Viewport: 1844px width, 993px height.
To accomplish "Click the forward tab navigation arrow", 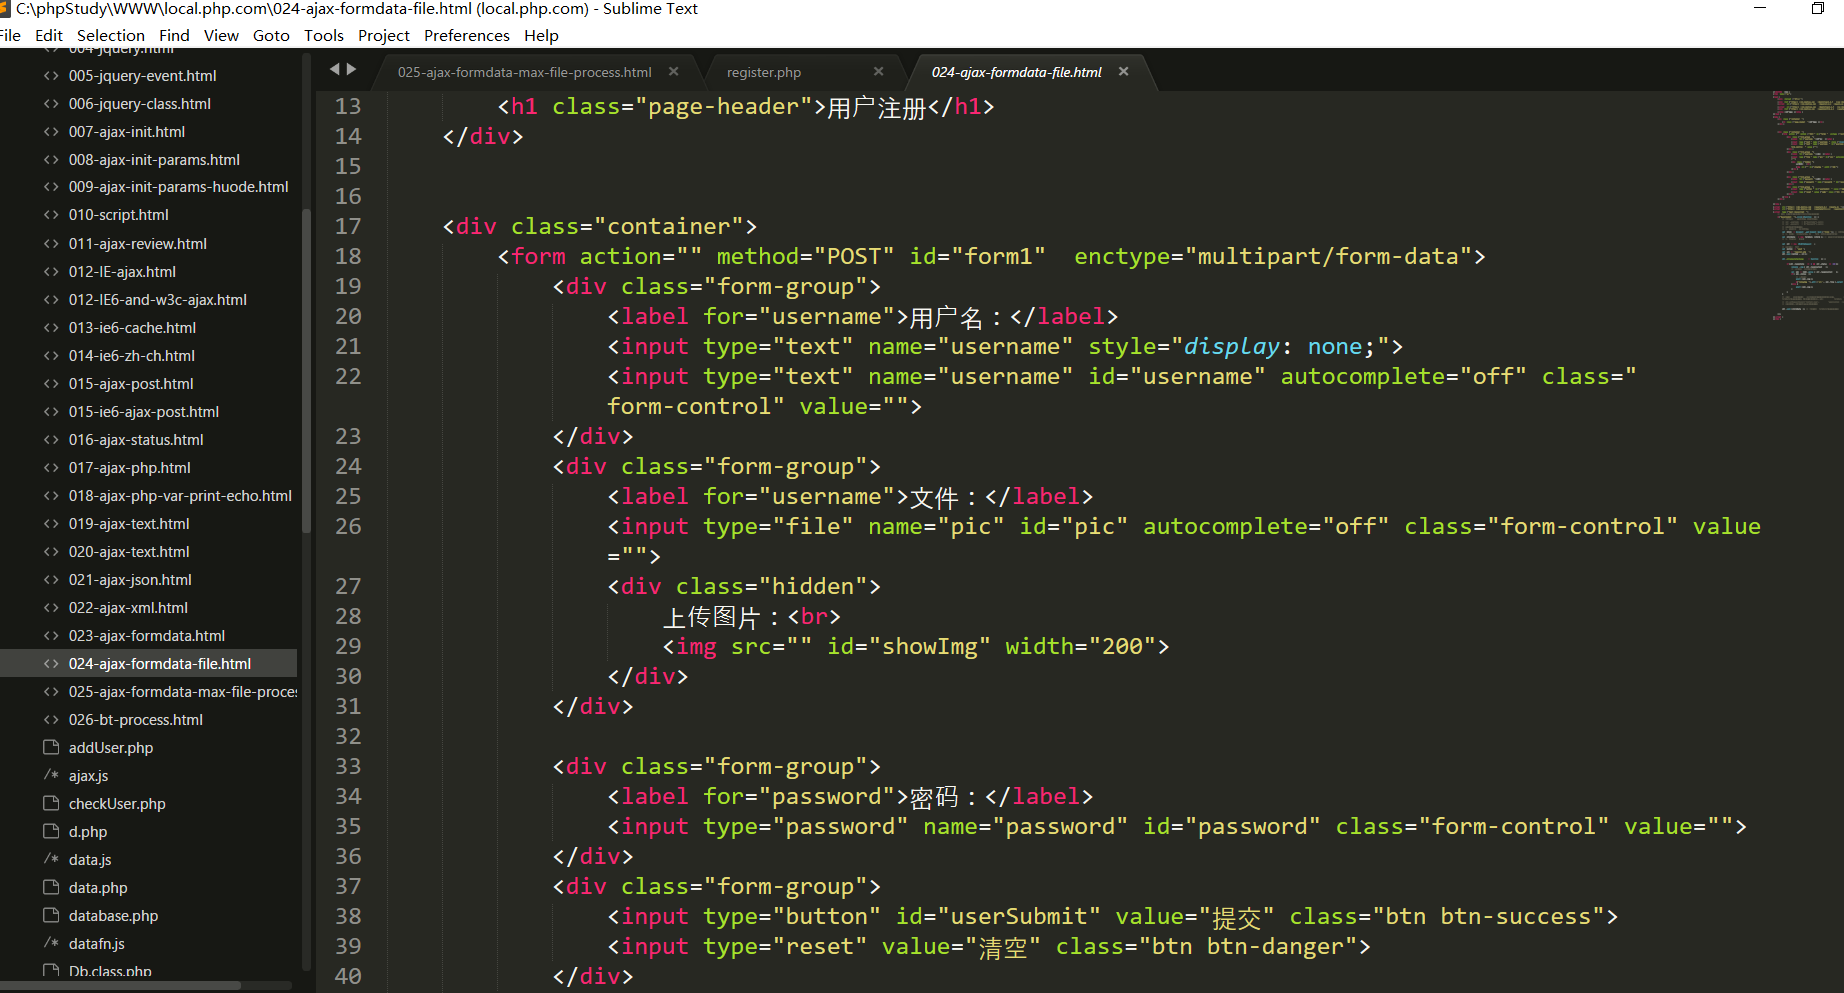I will 351,69.
